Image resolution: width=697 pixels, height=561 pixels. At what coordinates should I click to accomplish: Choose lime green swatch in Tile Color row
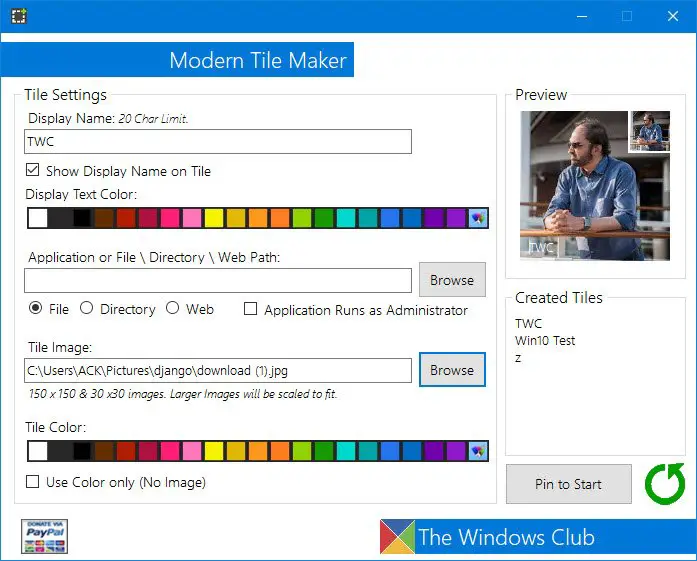(302, 452)
